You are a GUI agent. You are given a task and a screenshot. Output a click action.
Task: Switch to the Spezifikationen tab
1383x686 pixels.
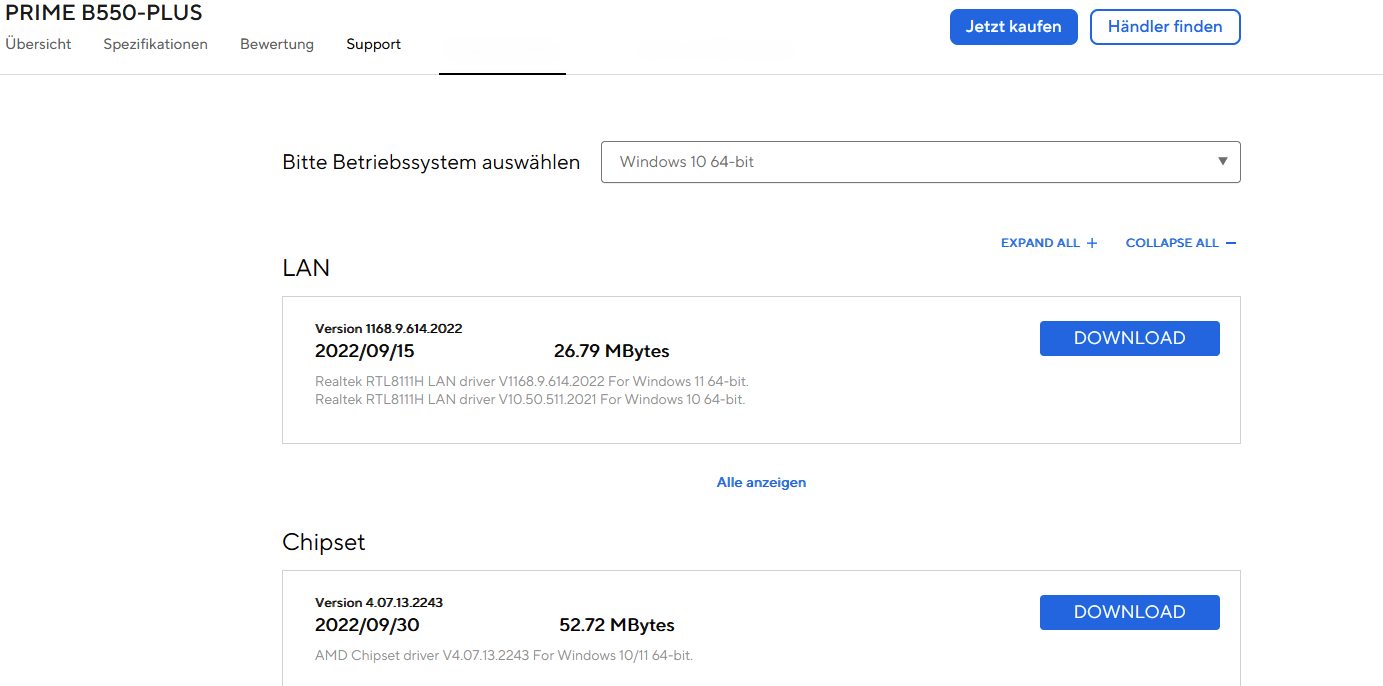[x=156, y=44]
